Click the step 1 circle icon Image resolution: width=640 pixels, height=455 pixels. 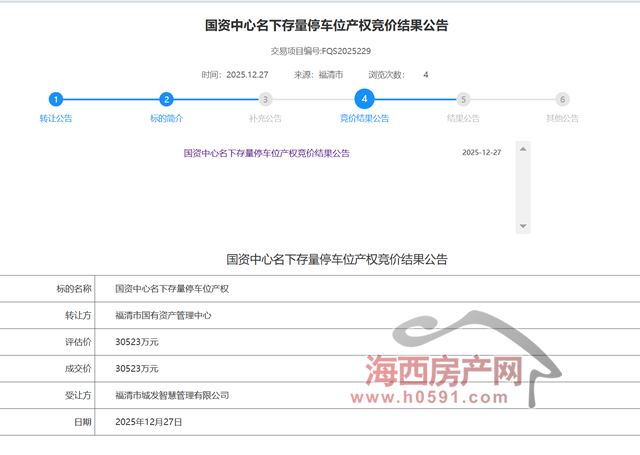click(x=56, y=99)
